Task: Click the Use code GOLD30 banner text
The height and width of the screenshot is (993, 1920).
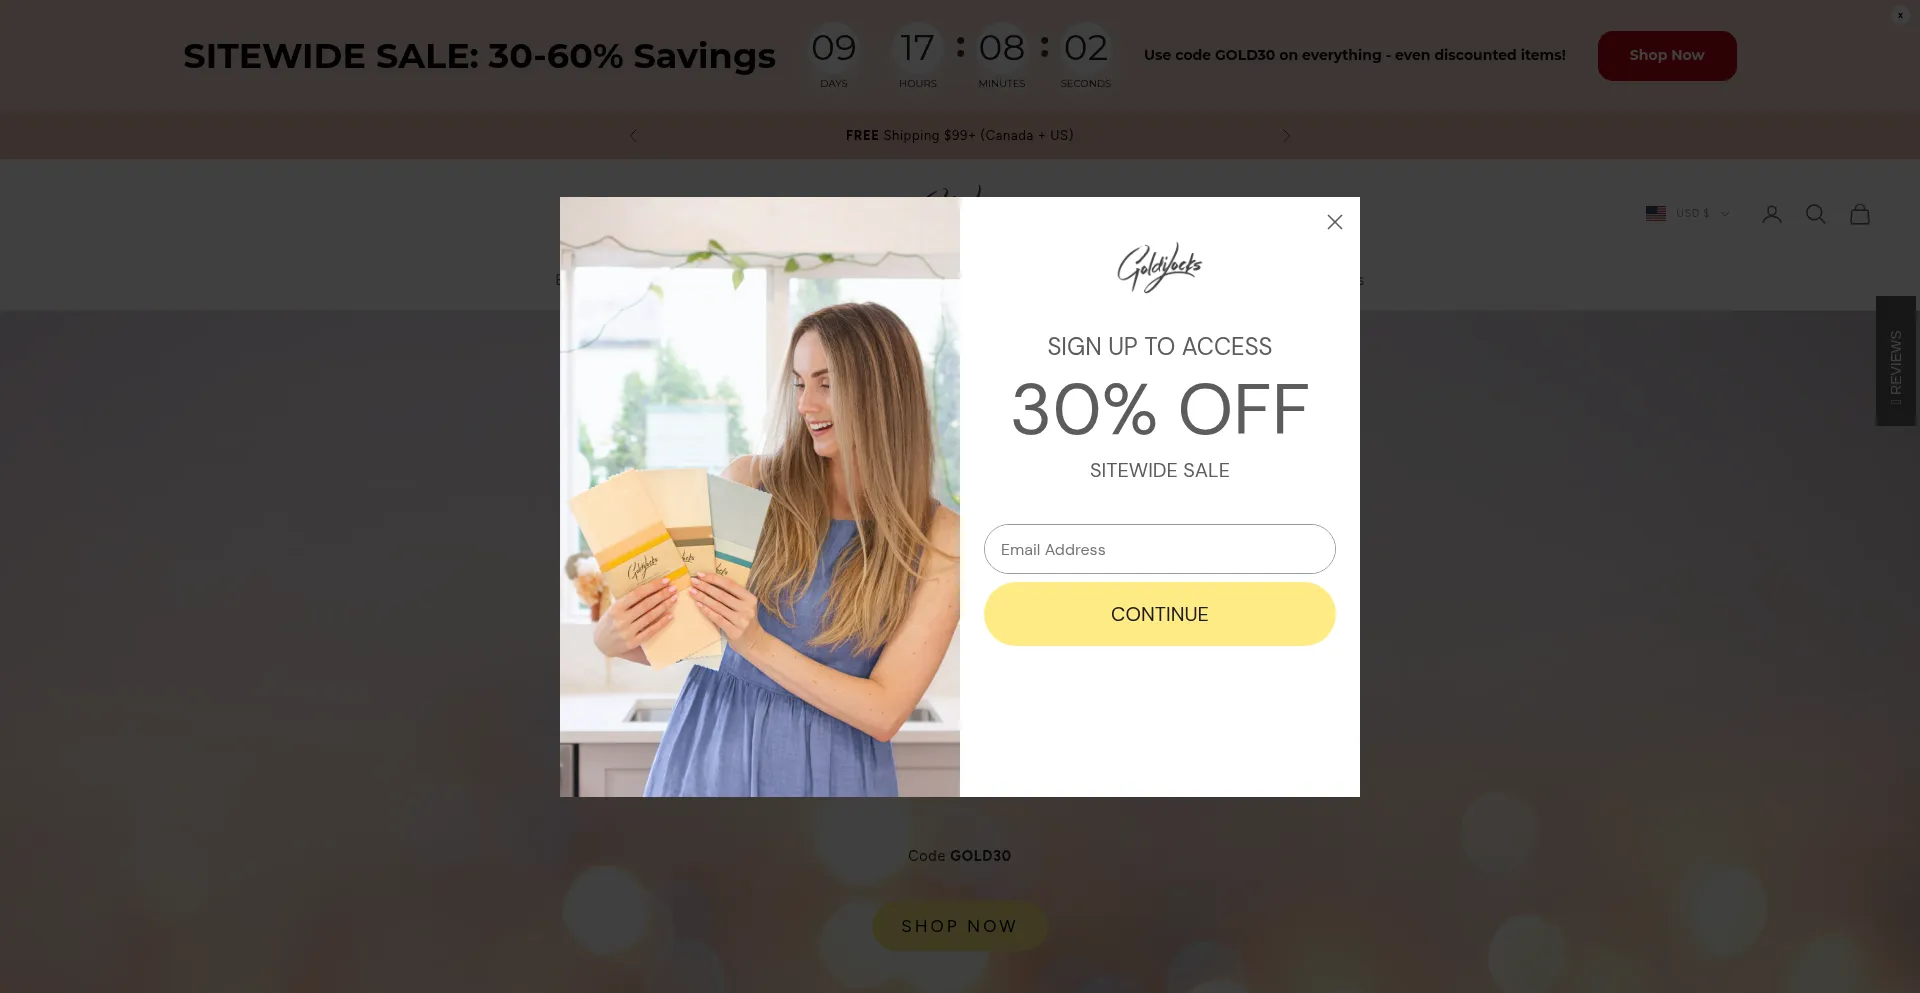Action: 1355,55
